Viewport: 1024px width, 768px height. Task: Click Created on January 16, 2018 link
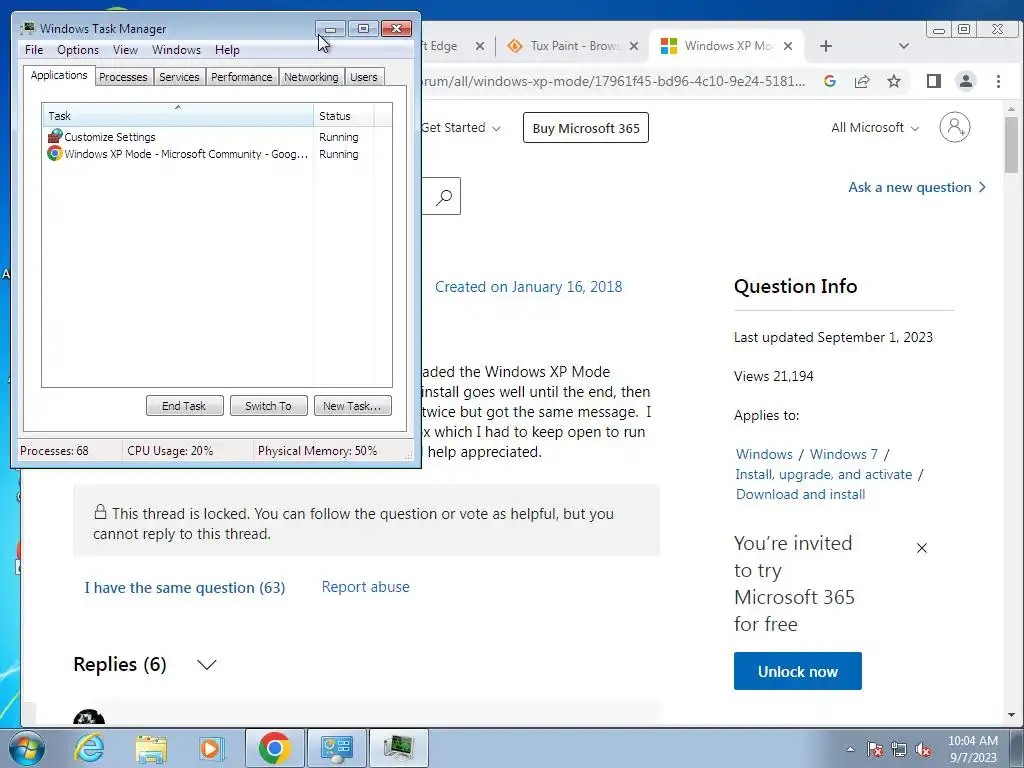pyautogui.click(x=528, y=287)
